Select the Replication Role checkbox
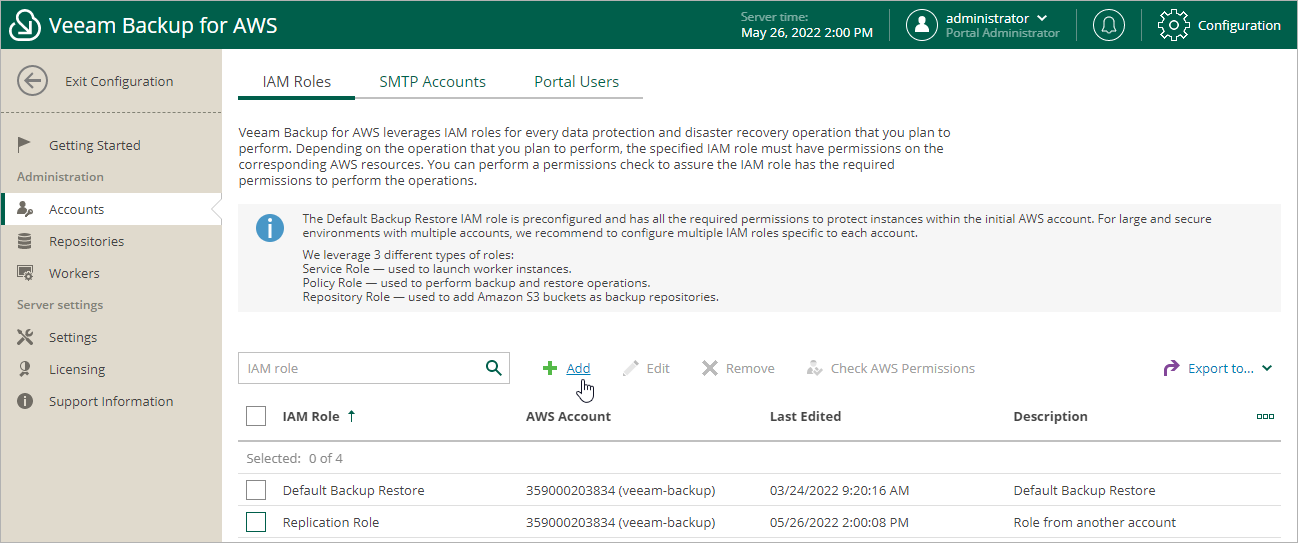 tap(256, 522)
